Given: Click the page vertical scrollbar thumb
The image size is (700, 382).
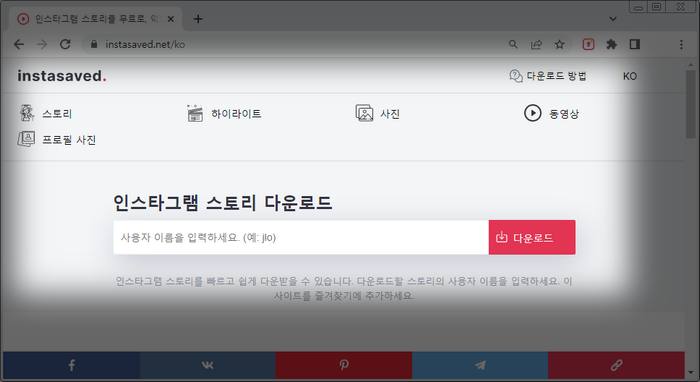Looking at the screenshot, I should [691, 104].
